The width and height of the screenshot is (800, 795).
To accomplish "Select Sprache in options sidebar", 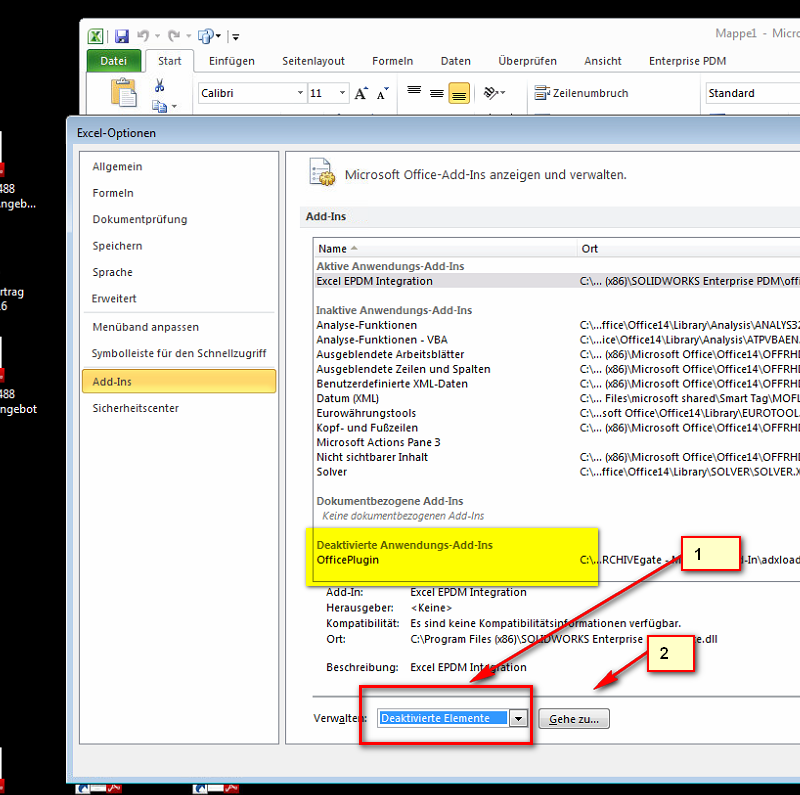I will pyautogui.click(x=179, y=272).
